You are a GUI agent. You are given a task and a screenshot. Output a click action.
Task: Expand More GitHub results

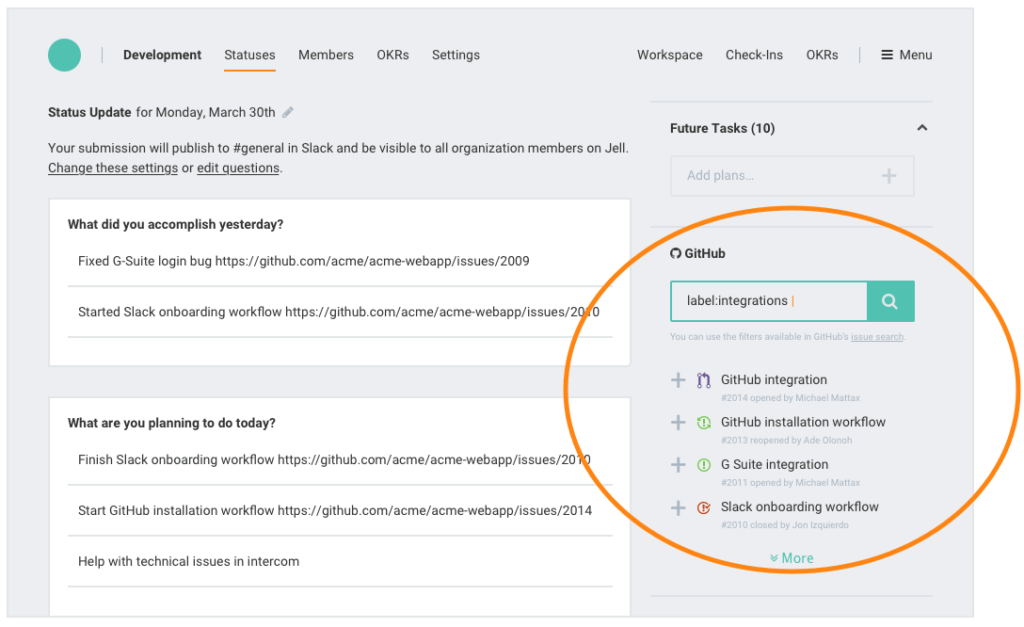click(x=792, y=558)
